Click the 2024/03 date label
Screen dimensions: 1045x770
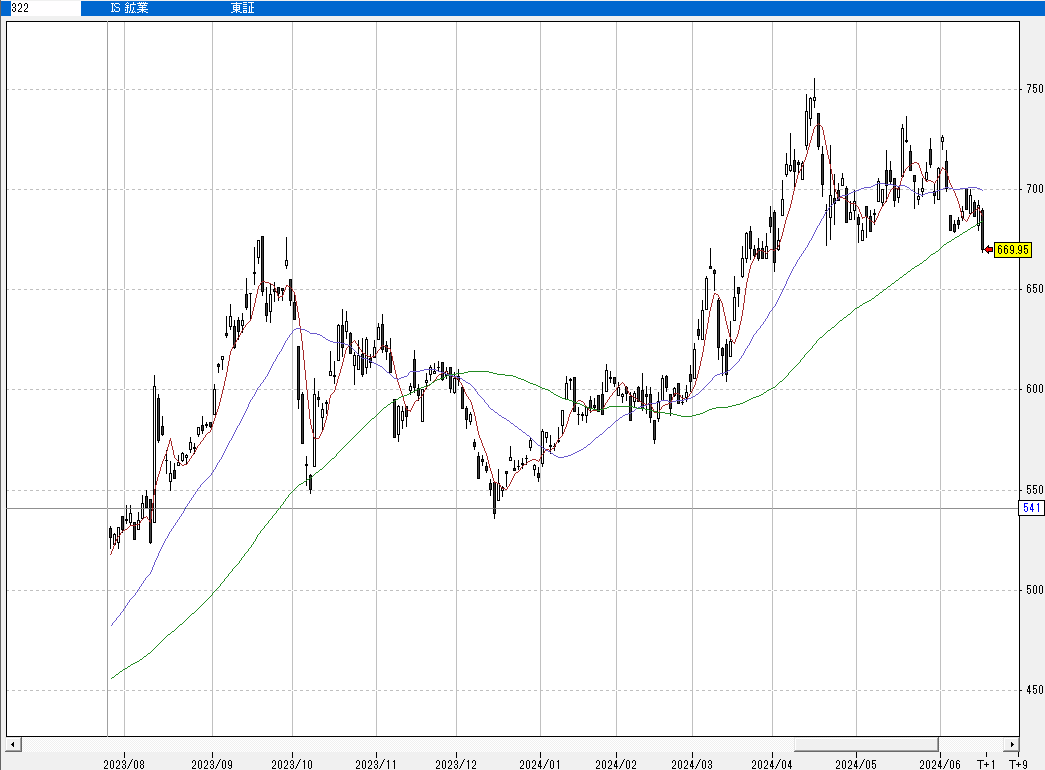[x=692, y=764]
